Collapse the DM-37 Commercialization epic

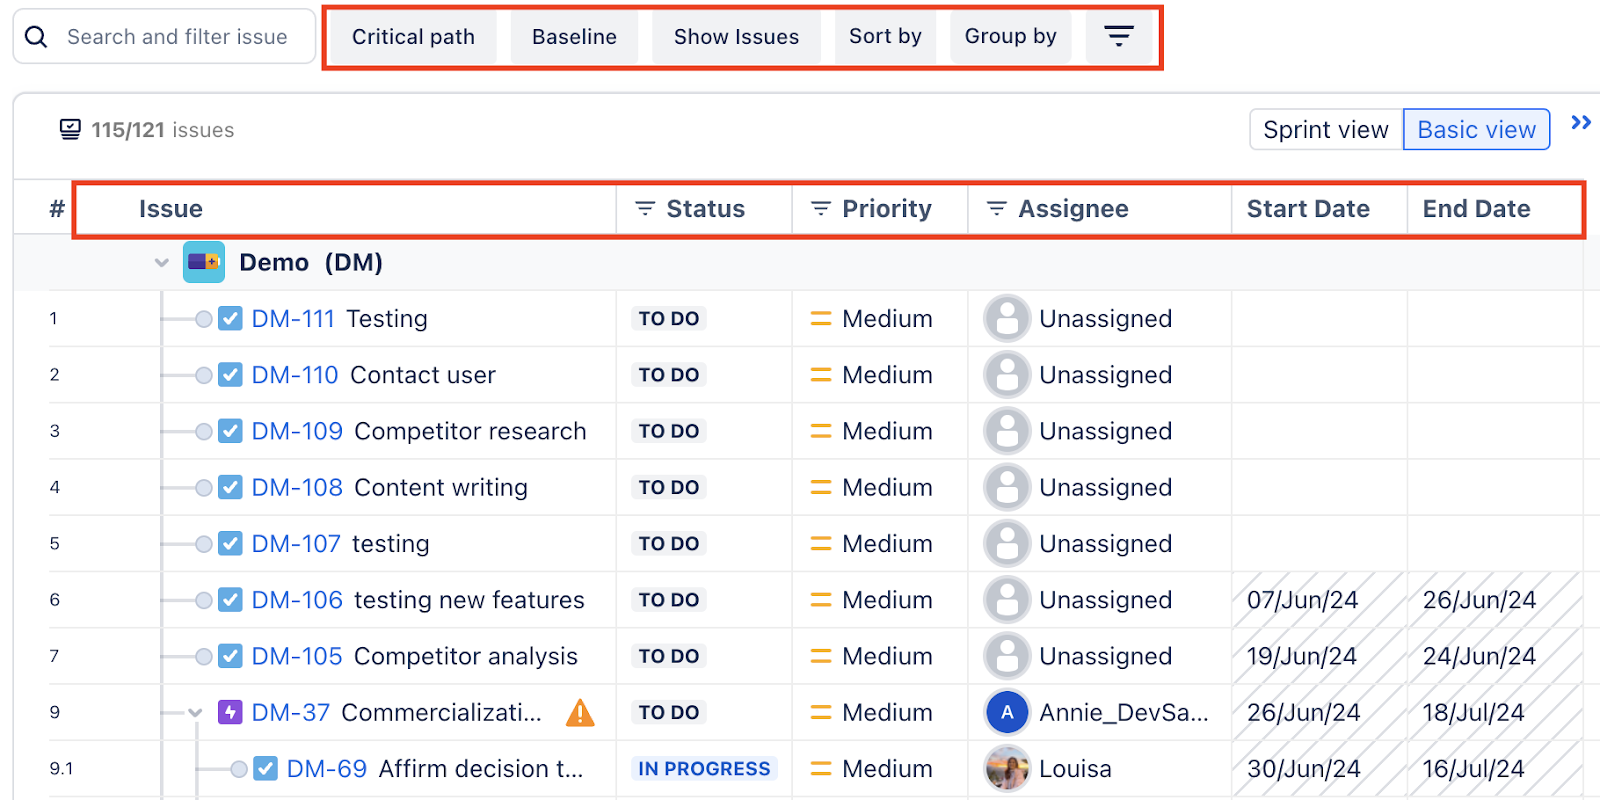196,713
